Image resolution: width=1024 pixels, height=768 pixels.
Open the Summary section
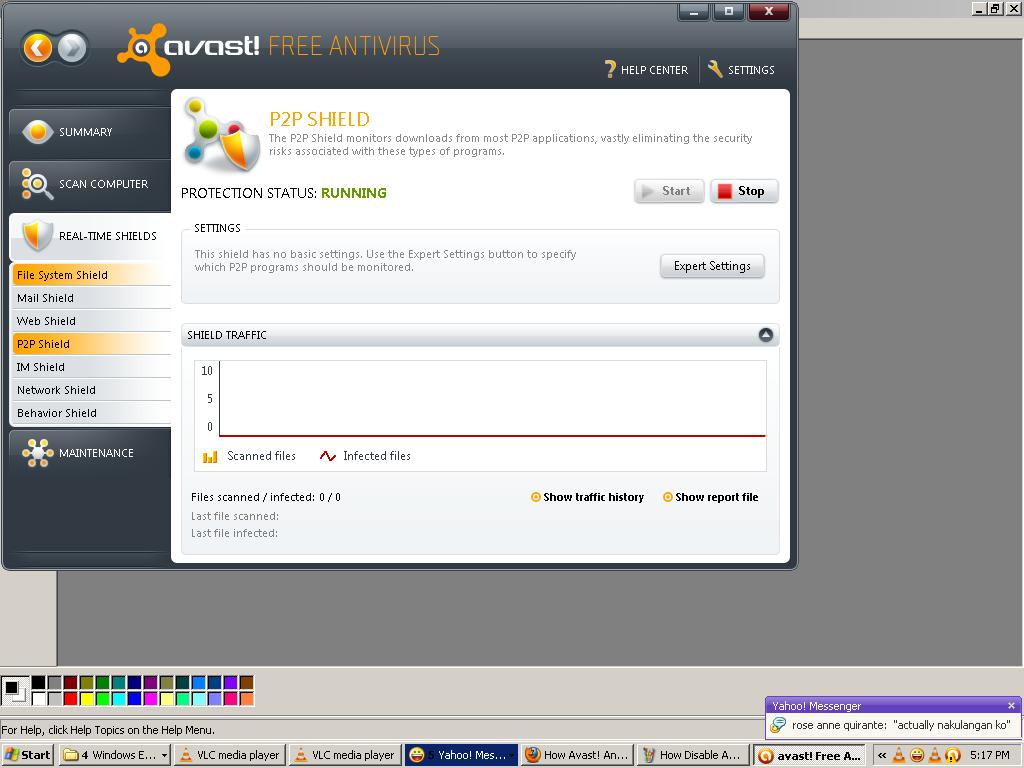pyautogui.click(x=90, y=132)
